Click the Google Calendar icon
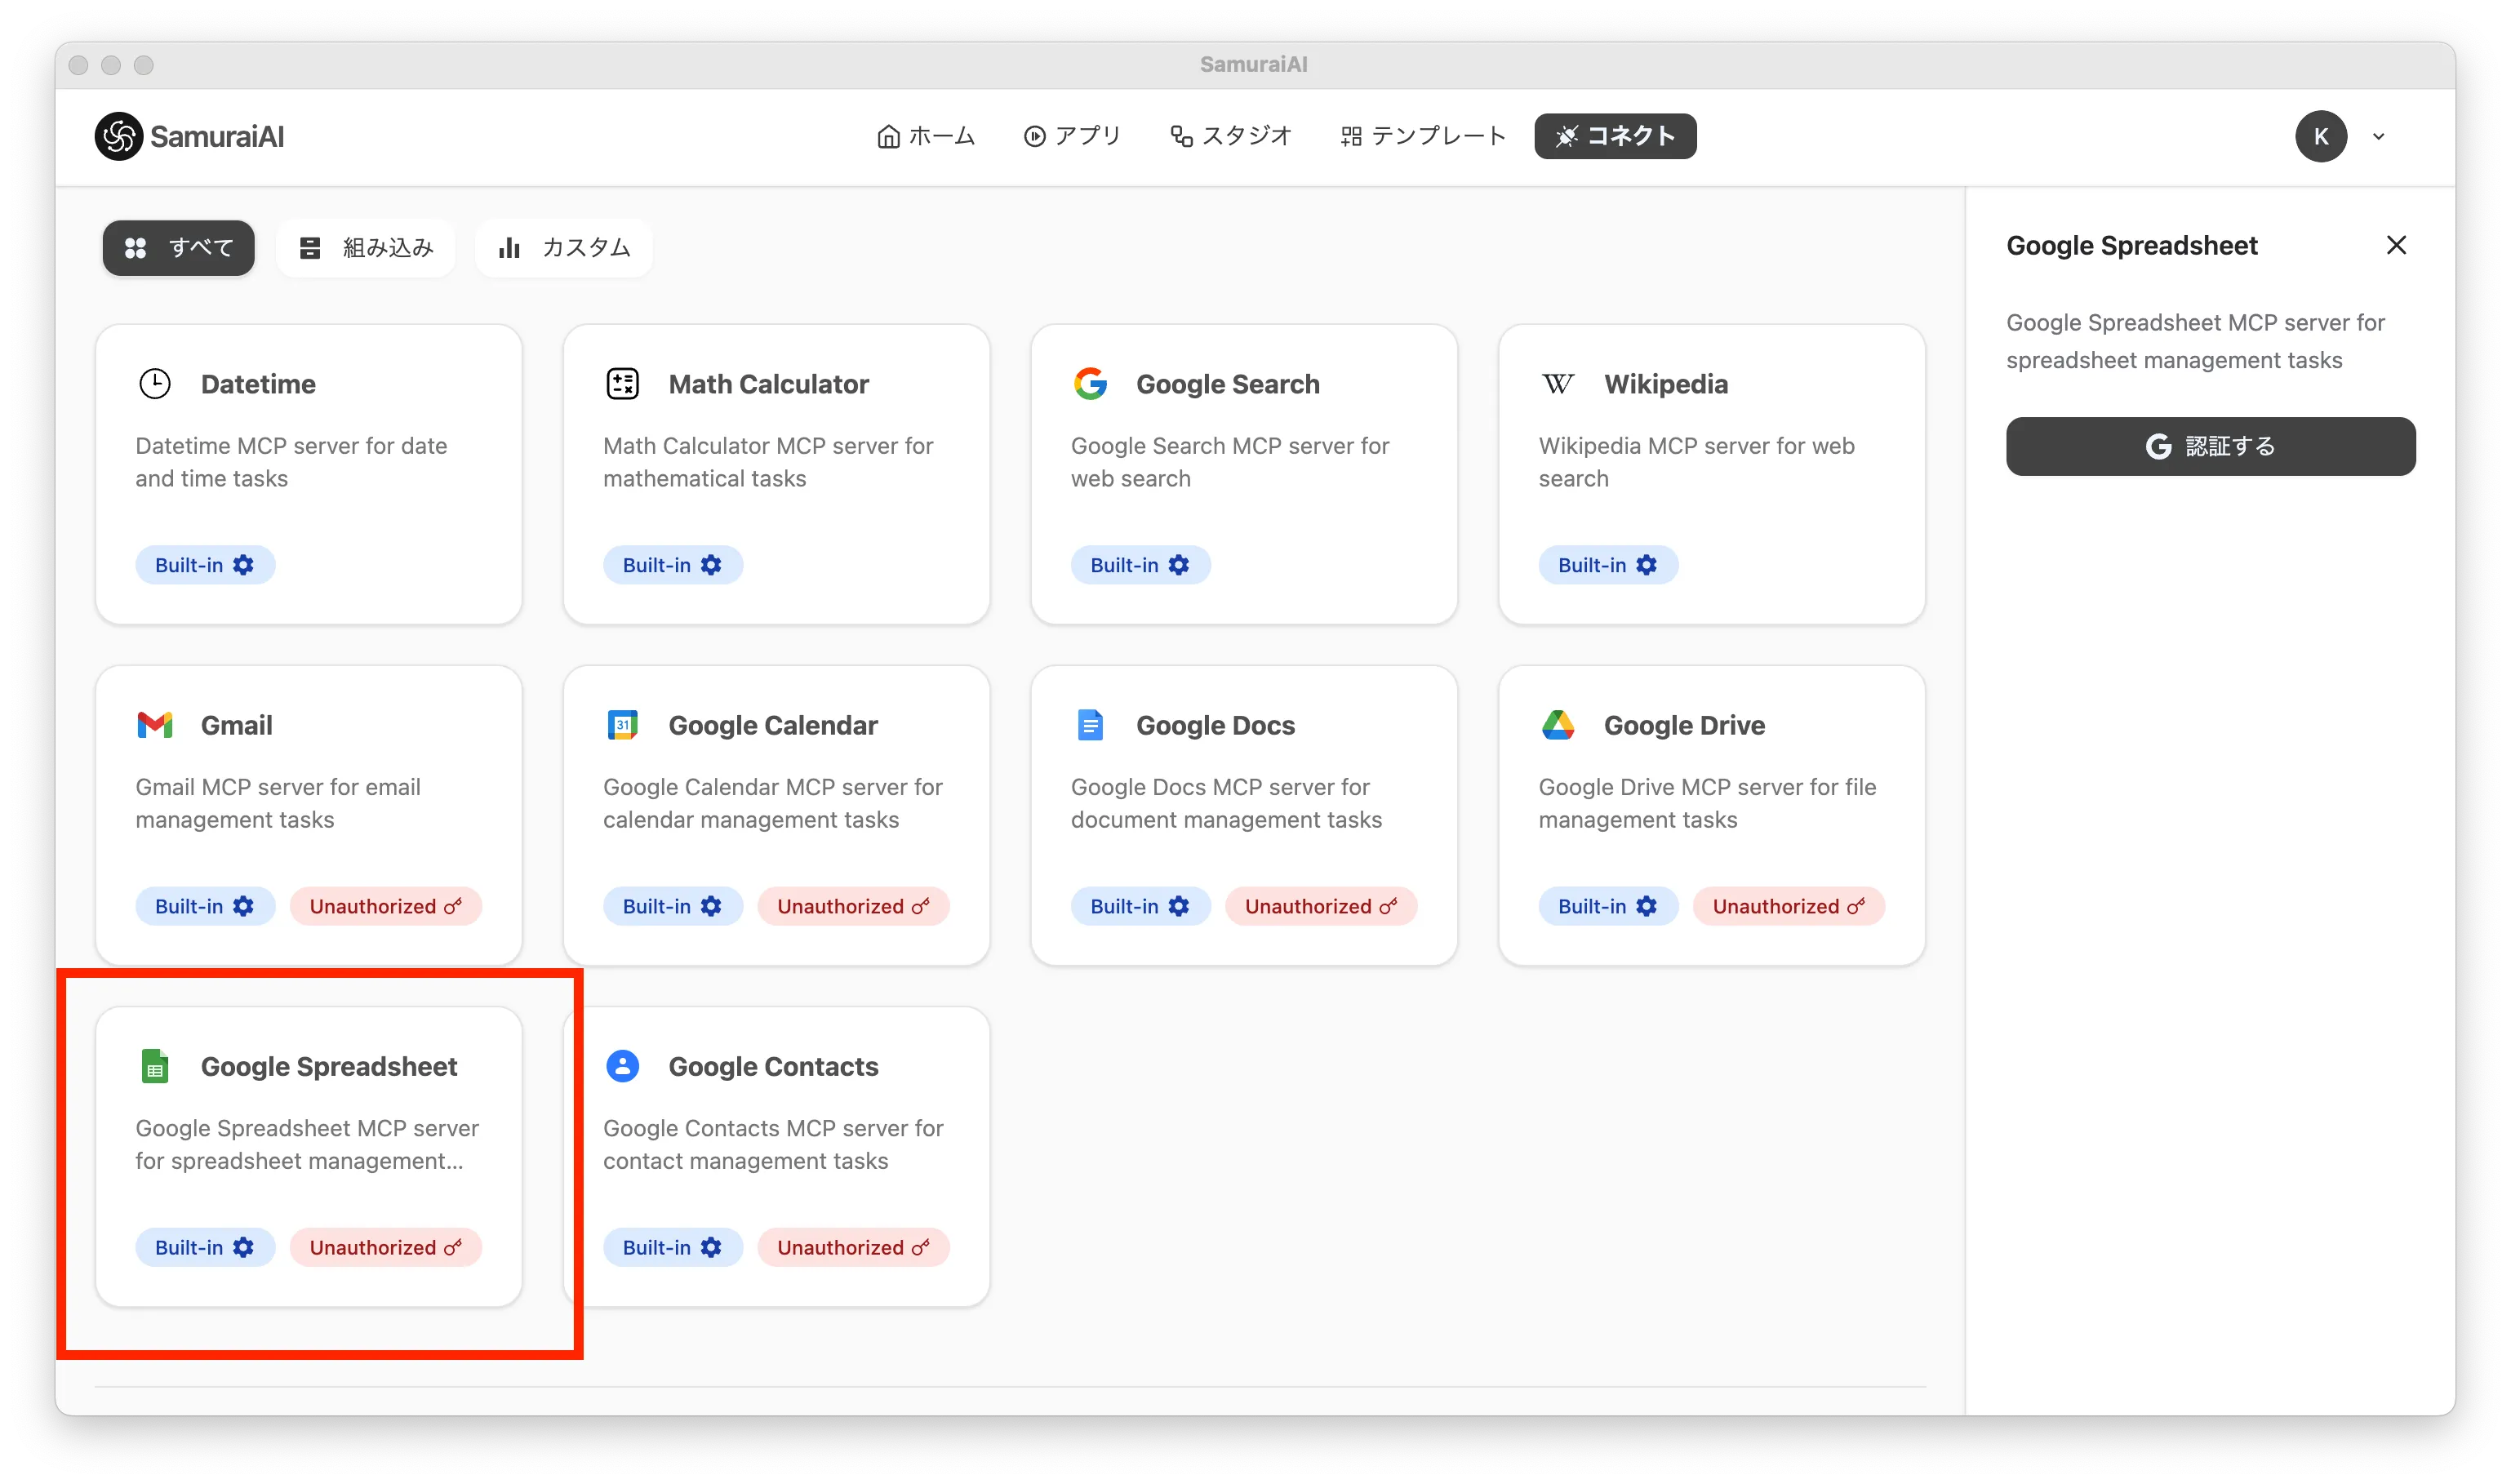Screen dimensions: 2511x1484 [x=622, y=725]
